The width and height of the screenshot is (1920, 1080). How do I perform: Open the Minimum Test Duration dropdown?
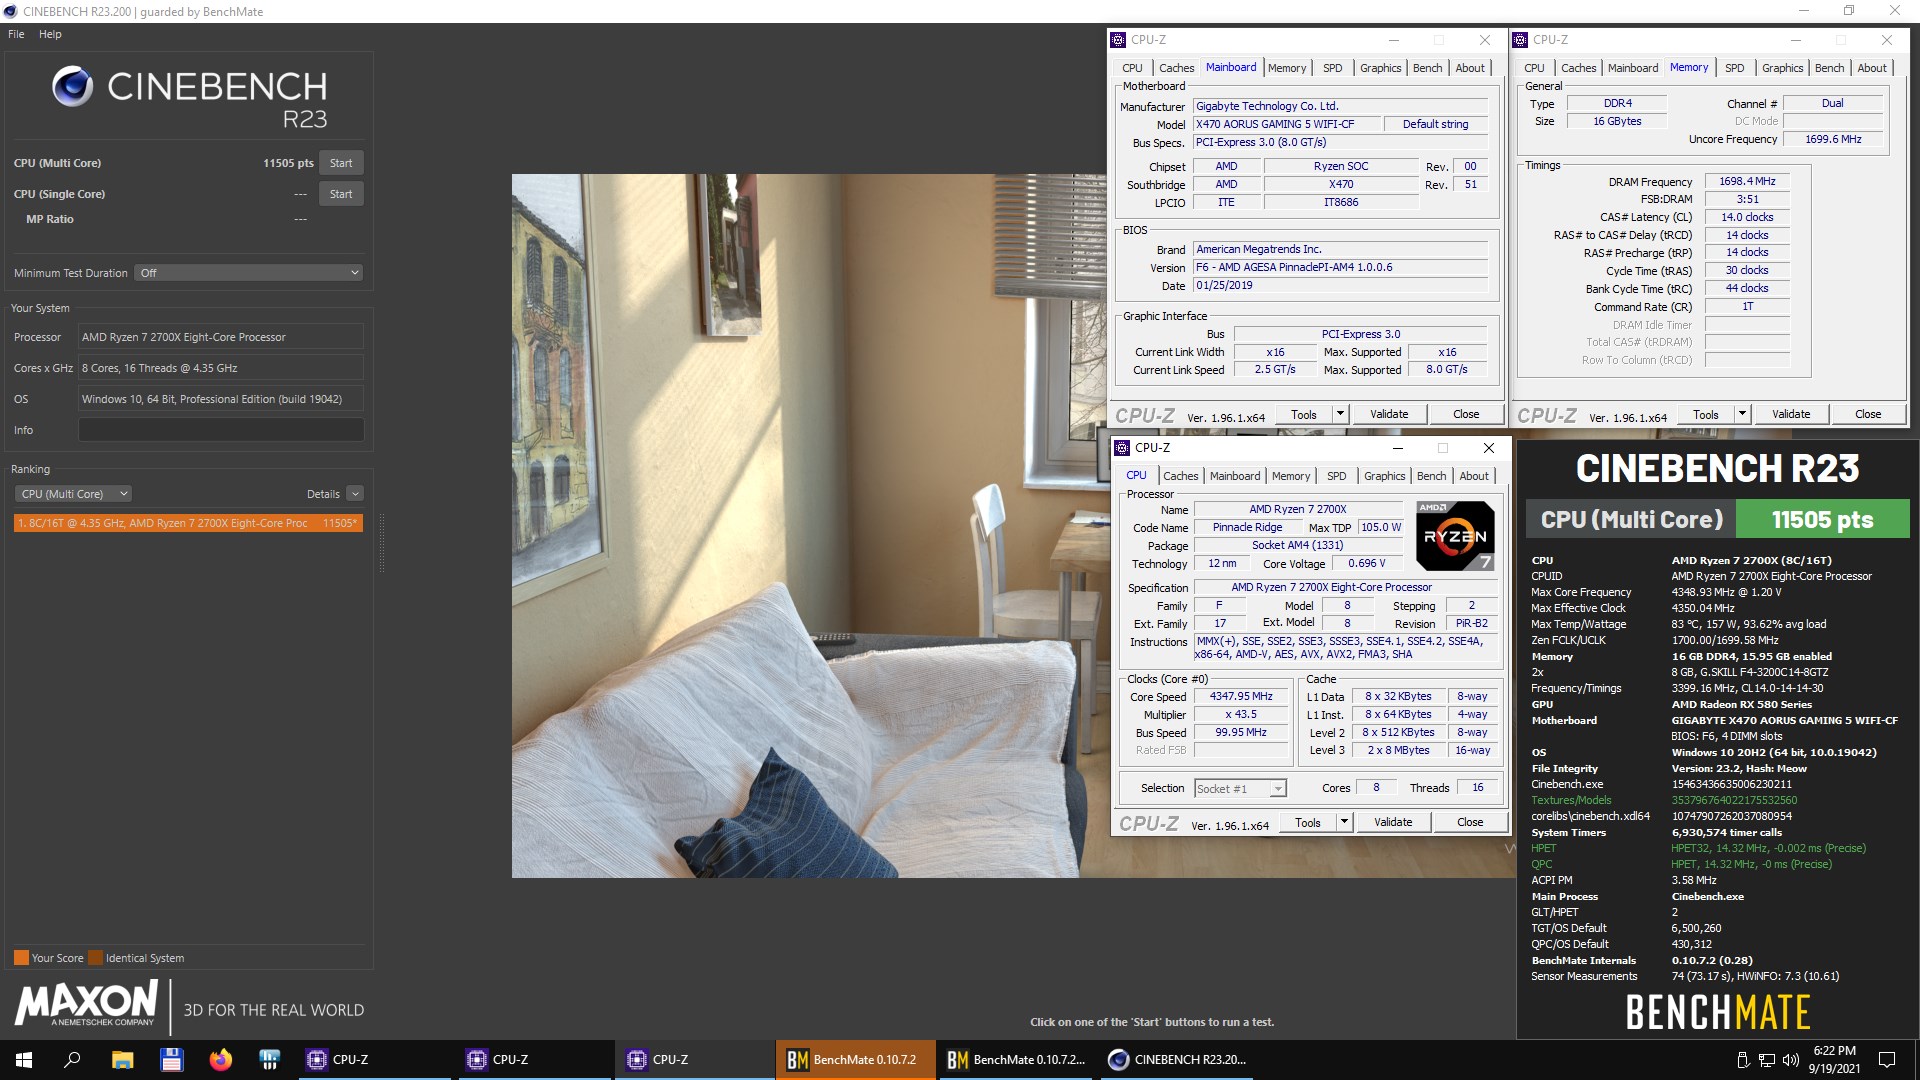coord(248,273)
